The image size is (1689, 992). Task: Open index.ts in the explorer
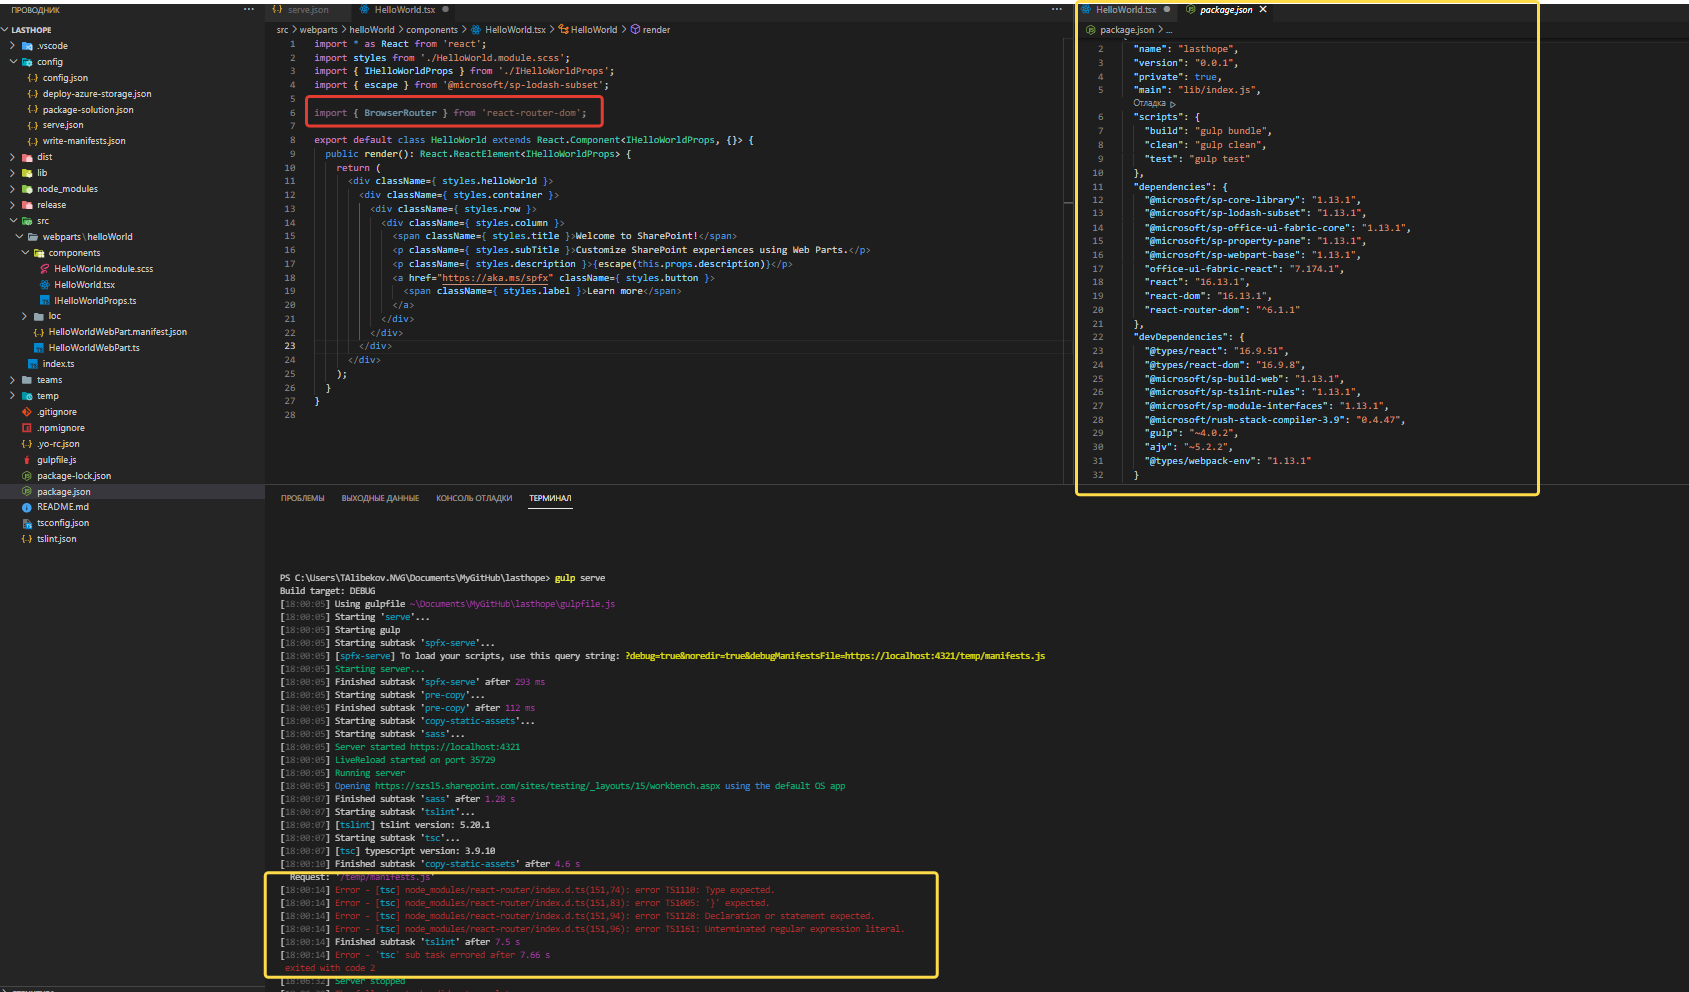click(x=59, y=364)
